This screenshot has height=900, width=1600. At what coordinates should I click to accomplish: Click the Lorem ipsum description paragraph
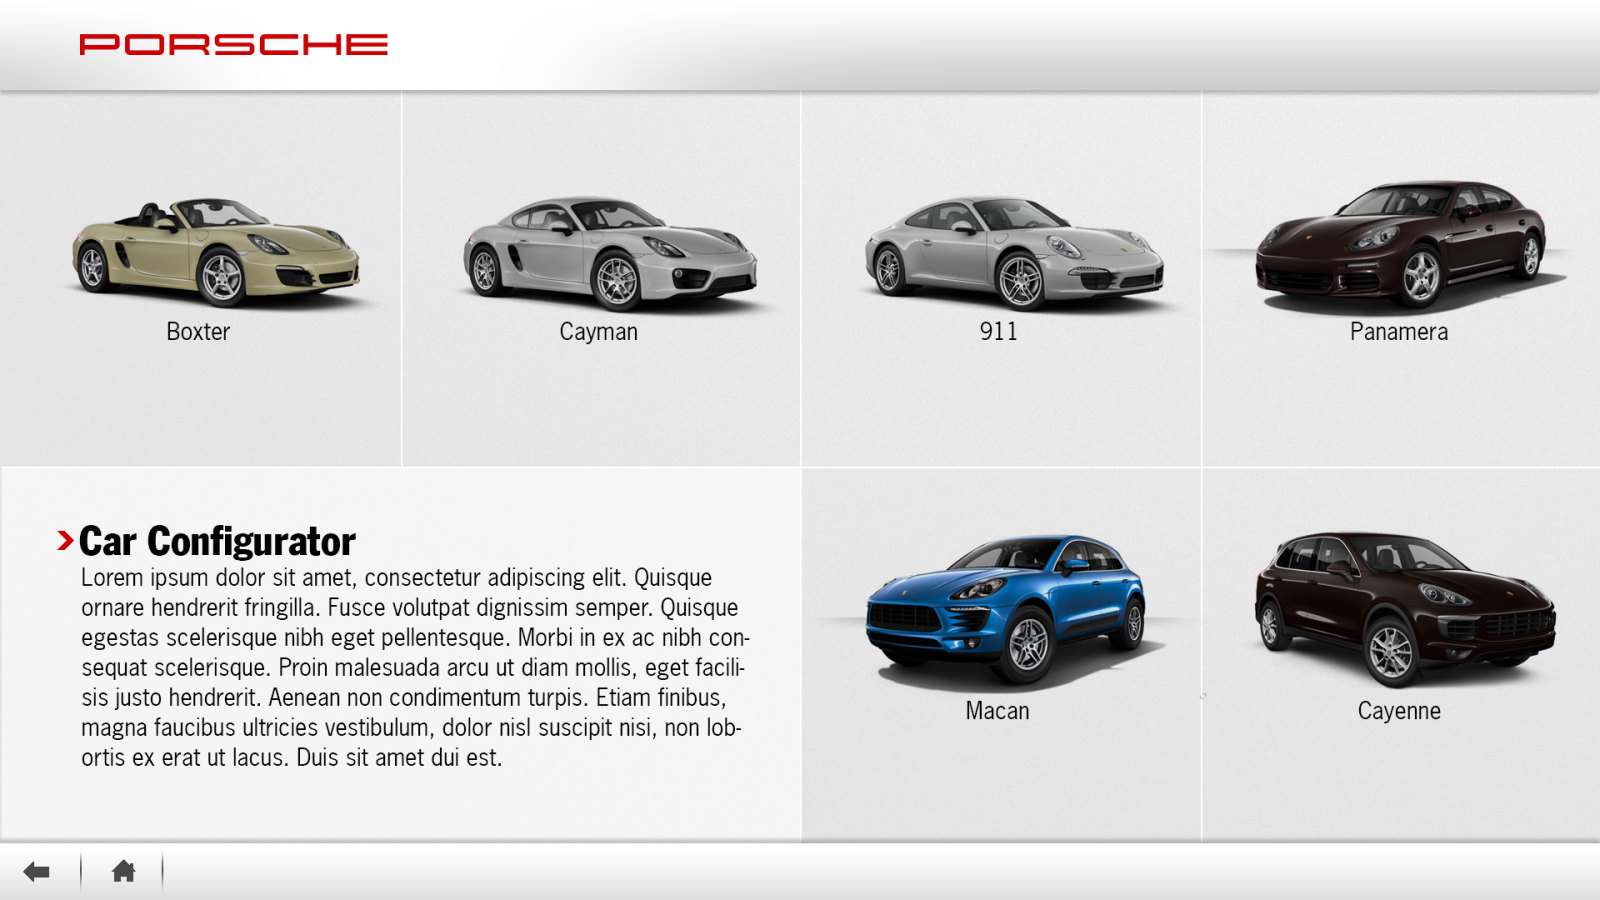[x=416, y=667]
